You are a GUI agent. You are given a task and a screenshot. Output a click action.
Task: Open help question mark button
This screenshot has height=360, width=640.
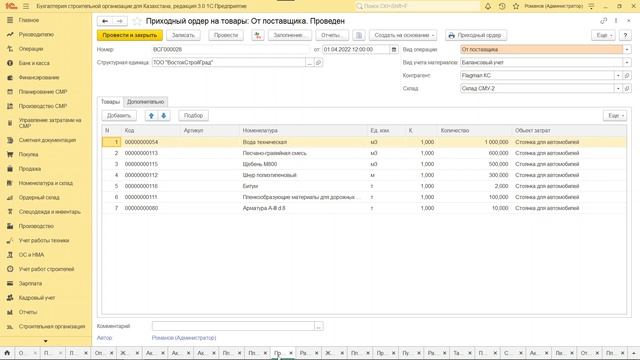(x=625, y=36)
